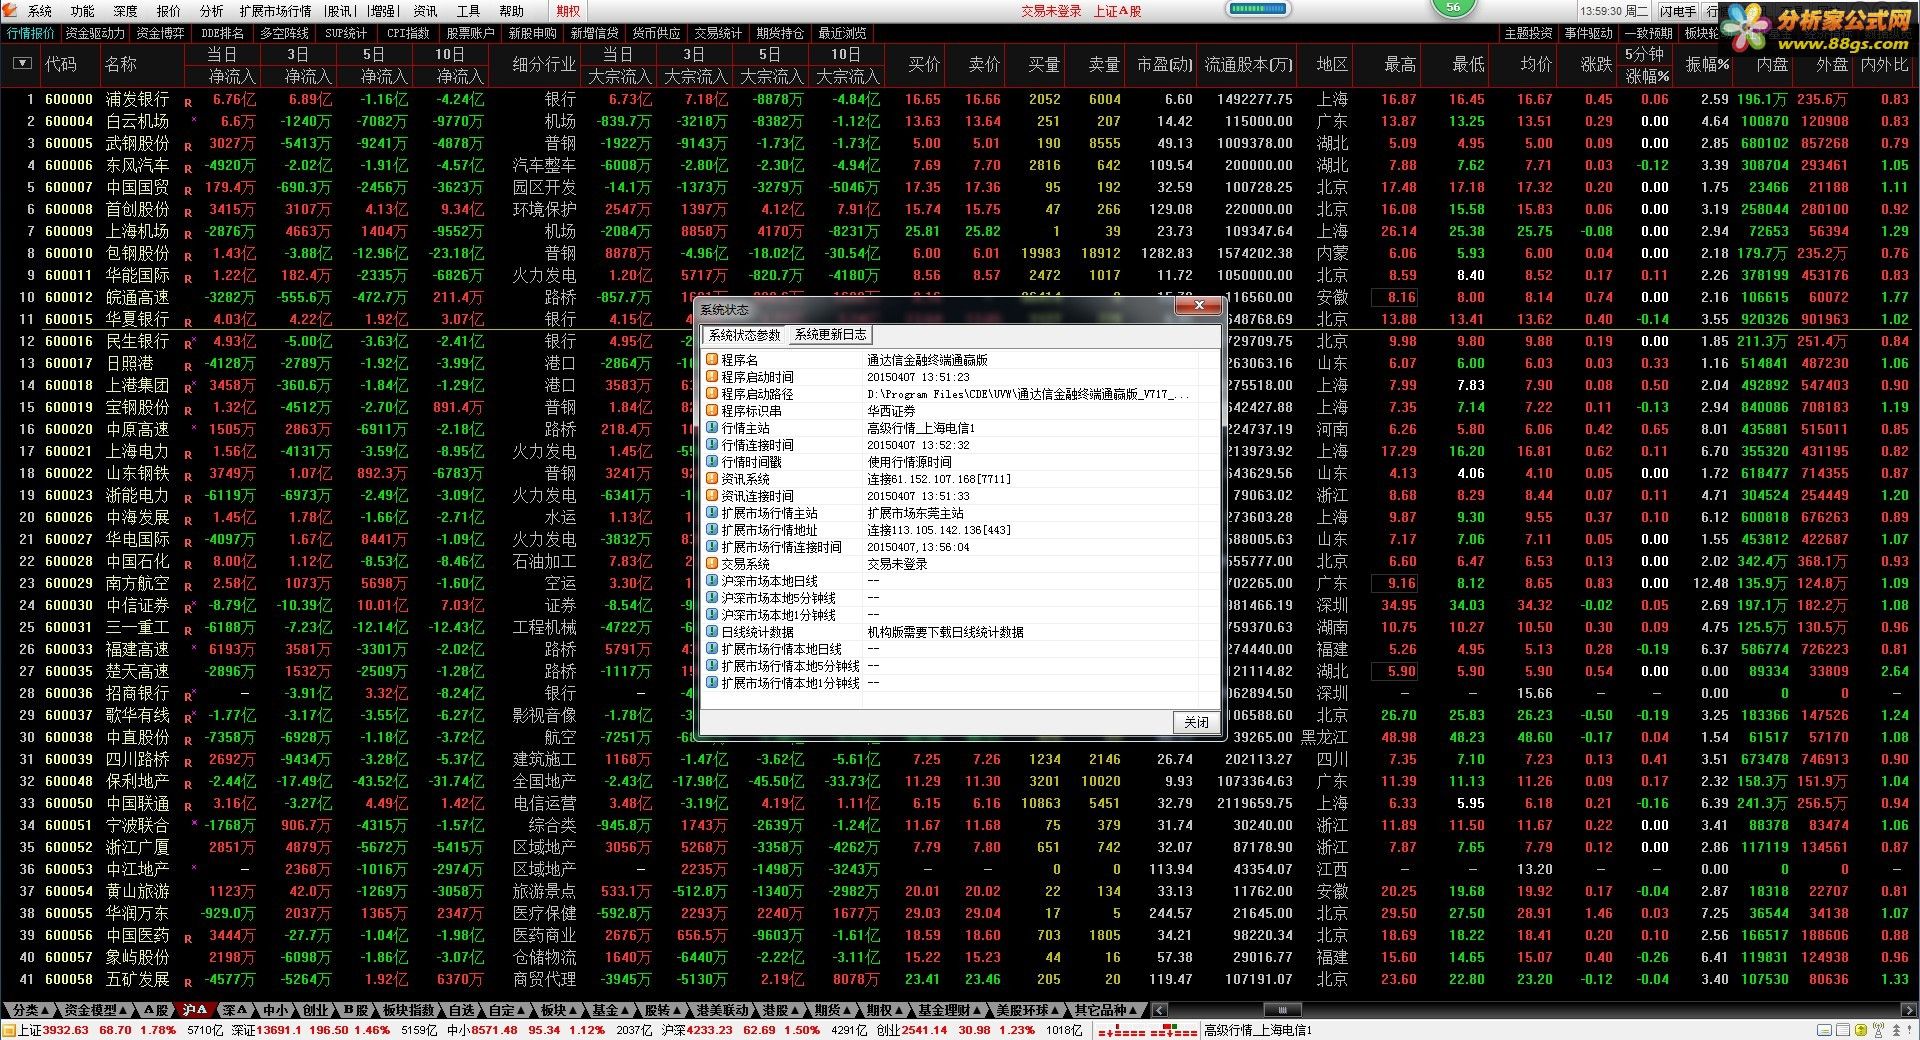Select the 沪A bottom tab
The width and height of the screenshot is (1920, 1040).
[195, 1010]
